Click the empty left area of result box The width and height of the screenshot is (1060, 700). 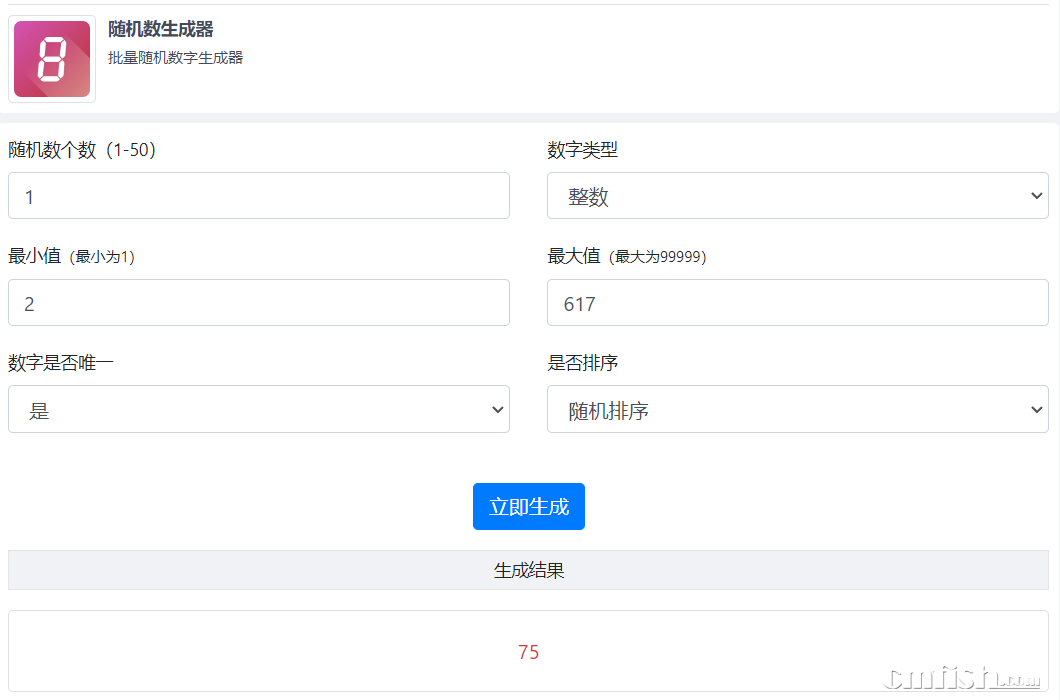pos(150,652)
